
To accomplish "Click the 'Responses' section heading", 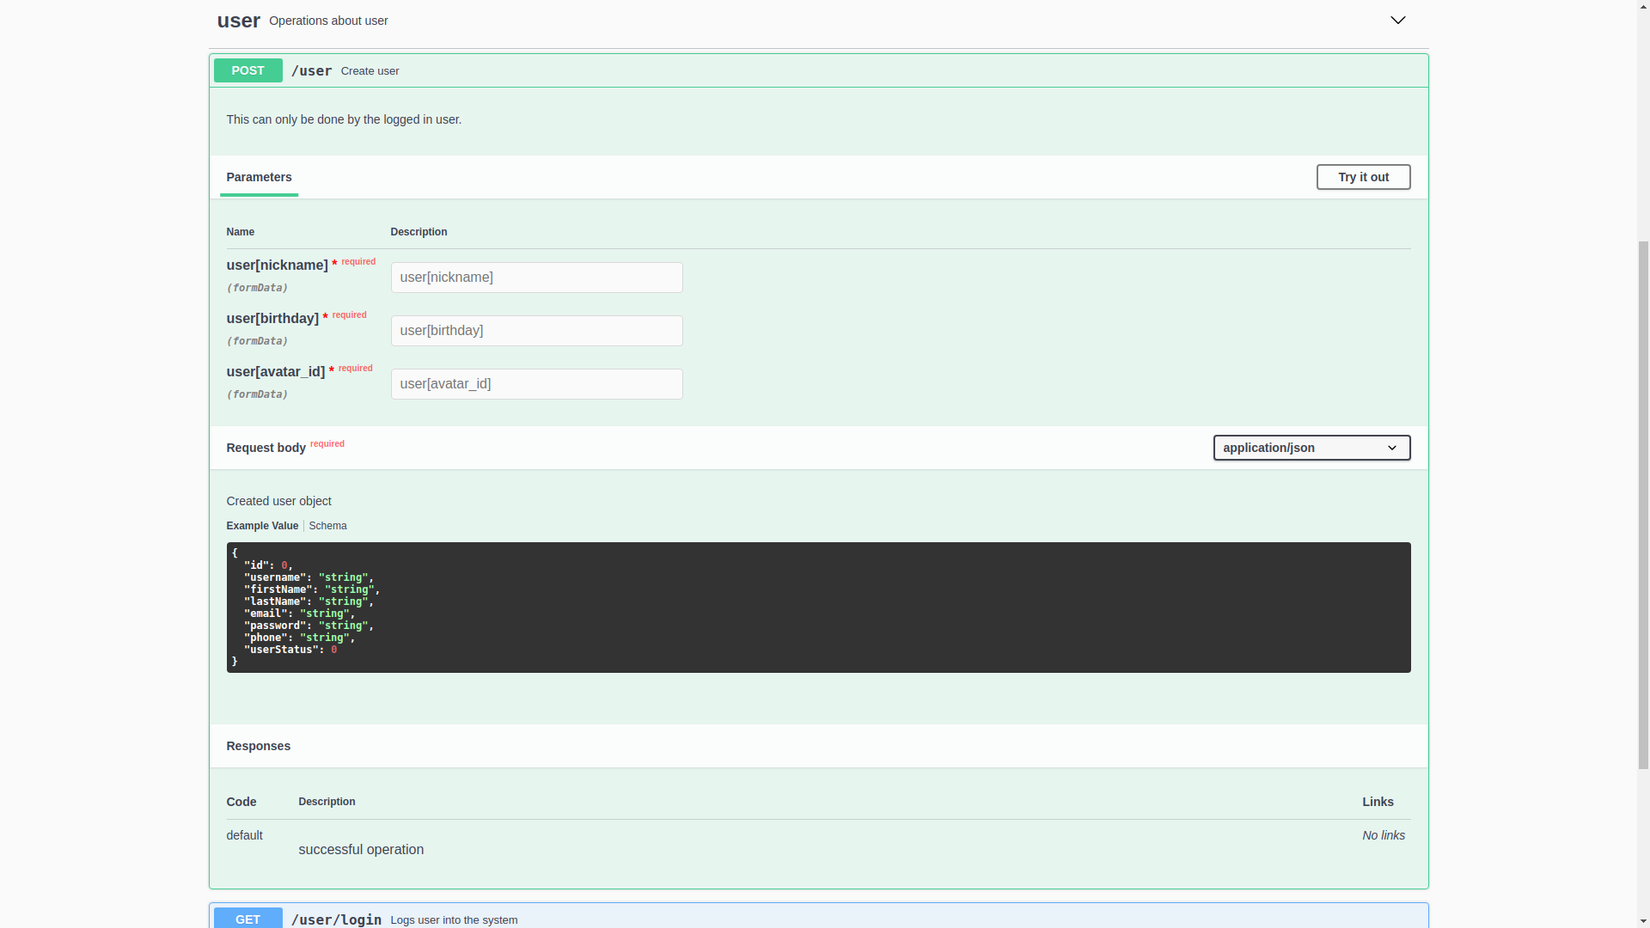I will point(258,746).
